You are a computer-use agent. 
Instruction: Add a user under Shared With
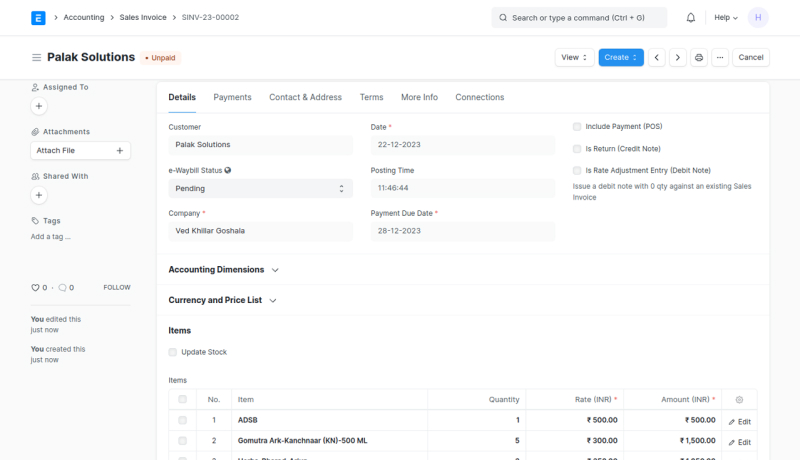pyautogui.click(x=39, y=195)
